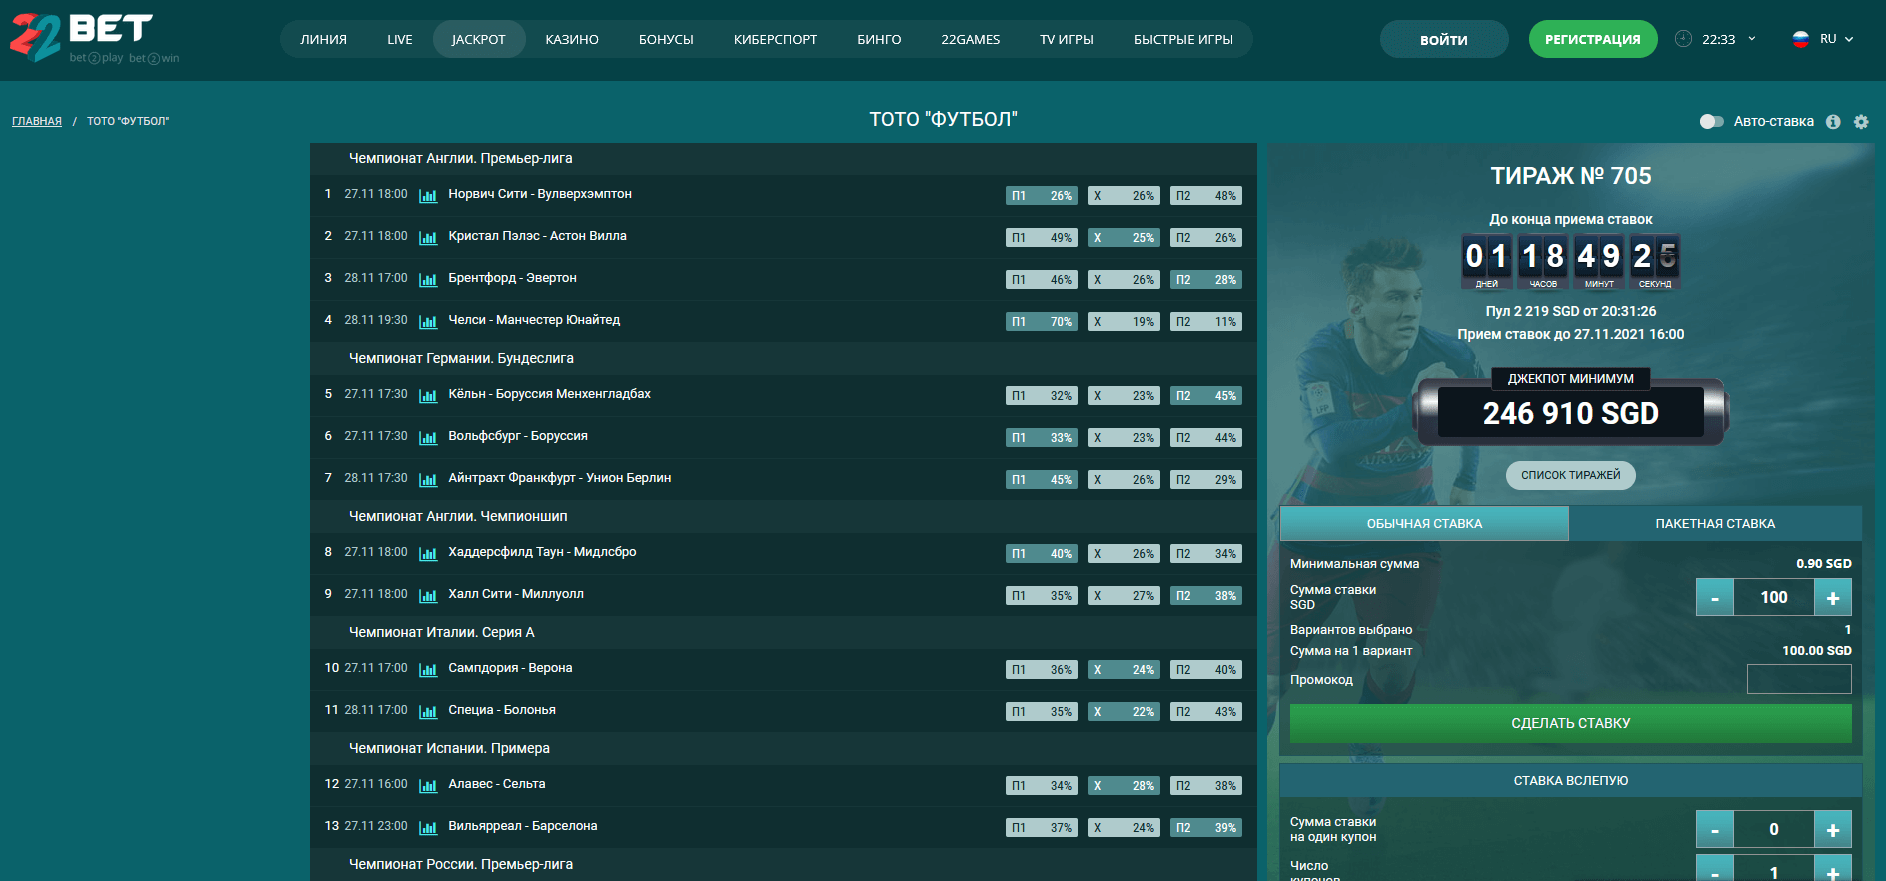Go to the КАЗИНО section

point(572,40)
